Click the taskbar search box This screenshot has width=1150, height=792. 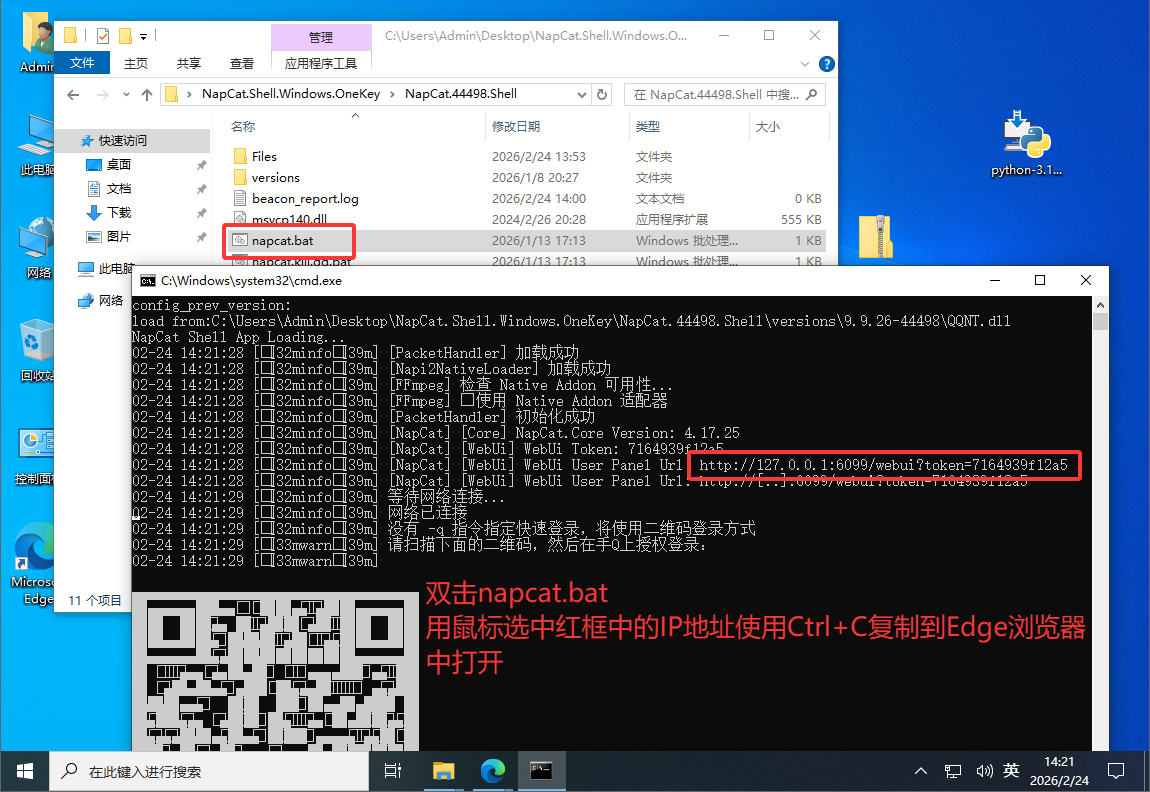(209, 771)
